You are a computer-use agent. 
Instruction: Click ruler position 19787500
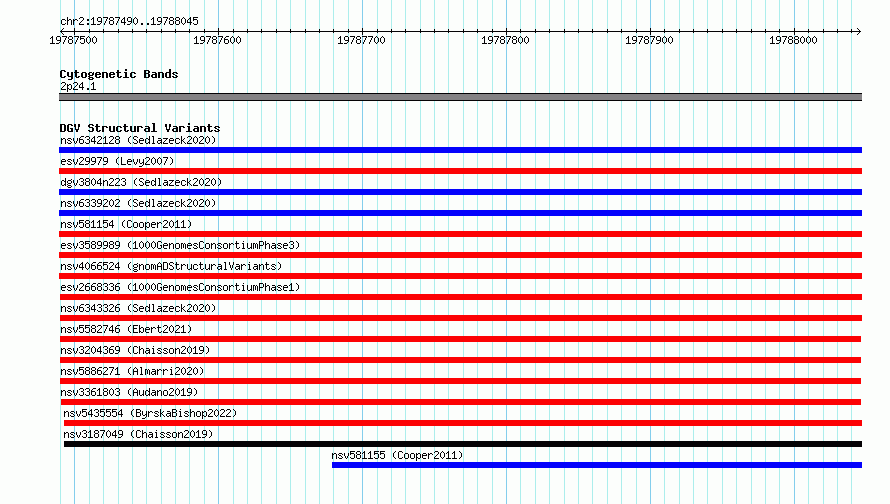tap(73, 40)
